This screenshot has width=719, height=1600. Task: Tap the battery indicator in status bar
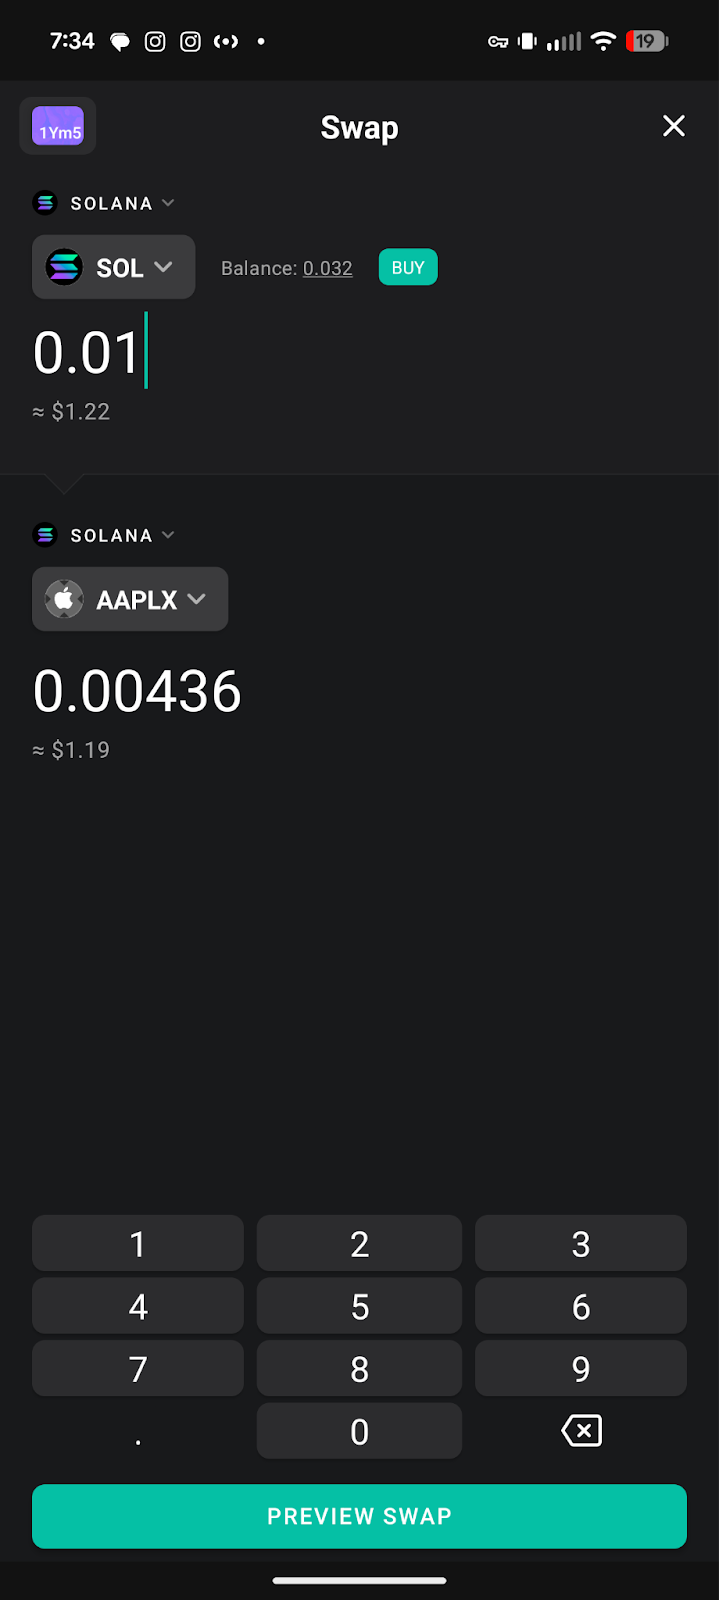[x=647, y=41]
